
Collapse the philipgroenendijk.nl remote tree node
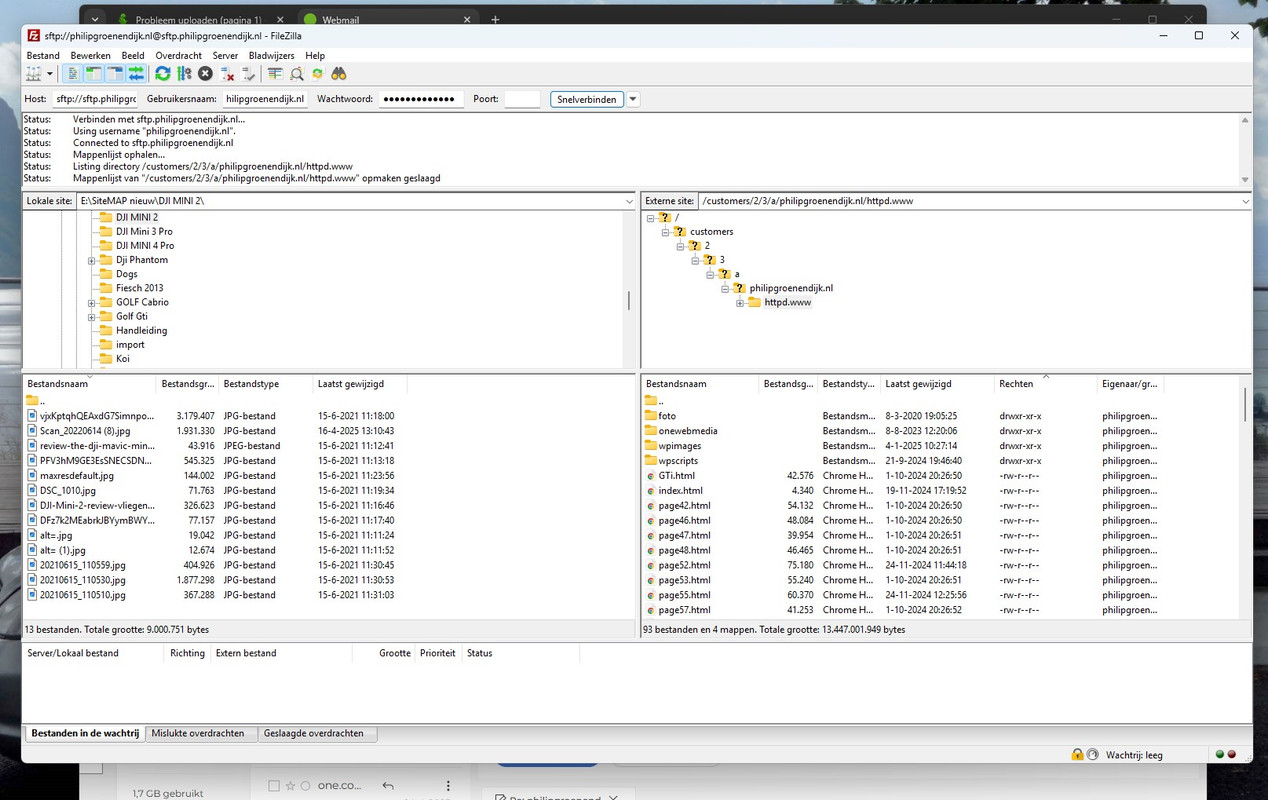coord(725,288)
